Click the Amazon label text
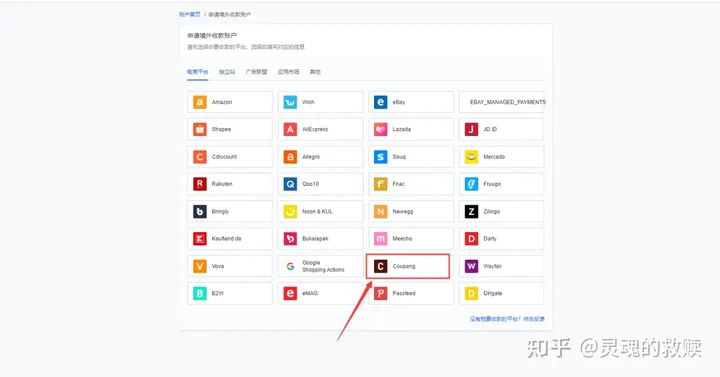720x377 pixels. click(222, 102)
